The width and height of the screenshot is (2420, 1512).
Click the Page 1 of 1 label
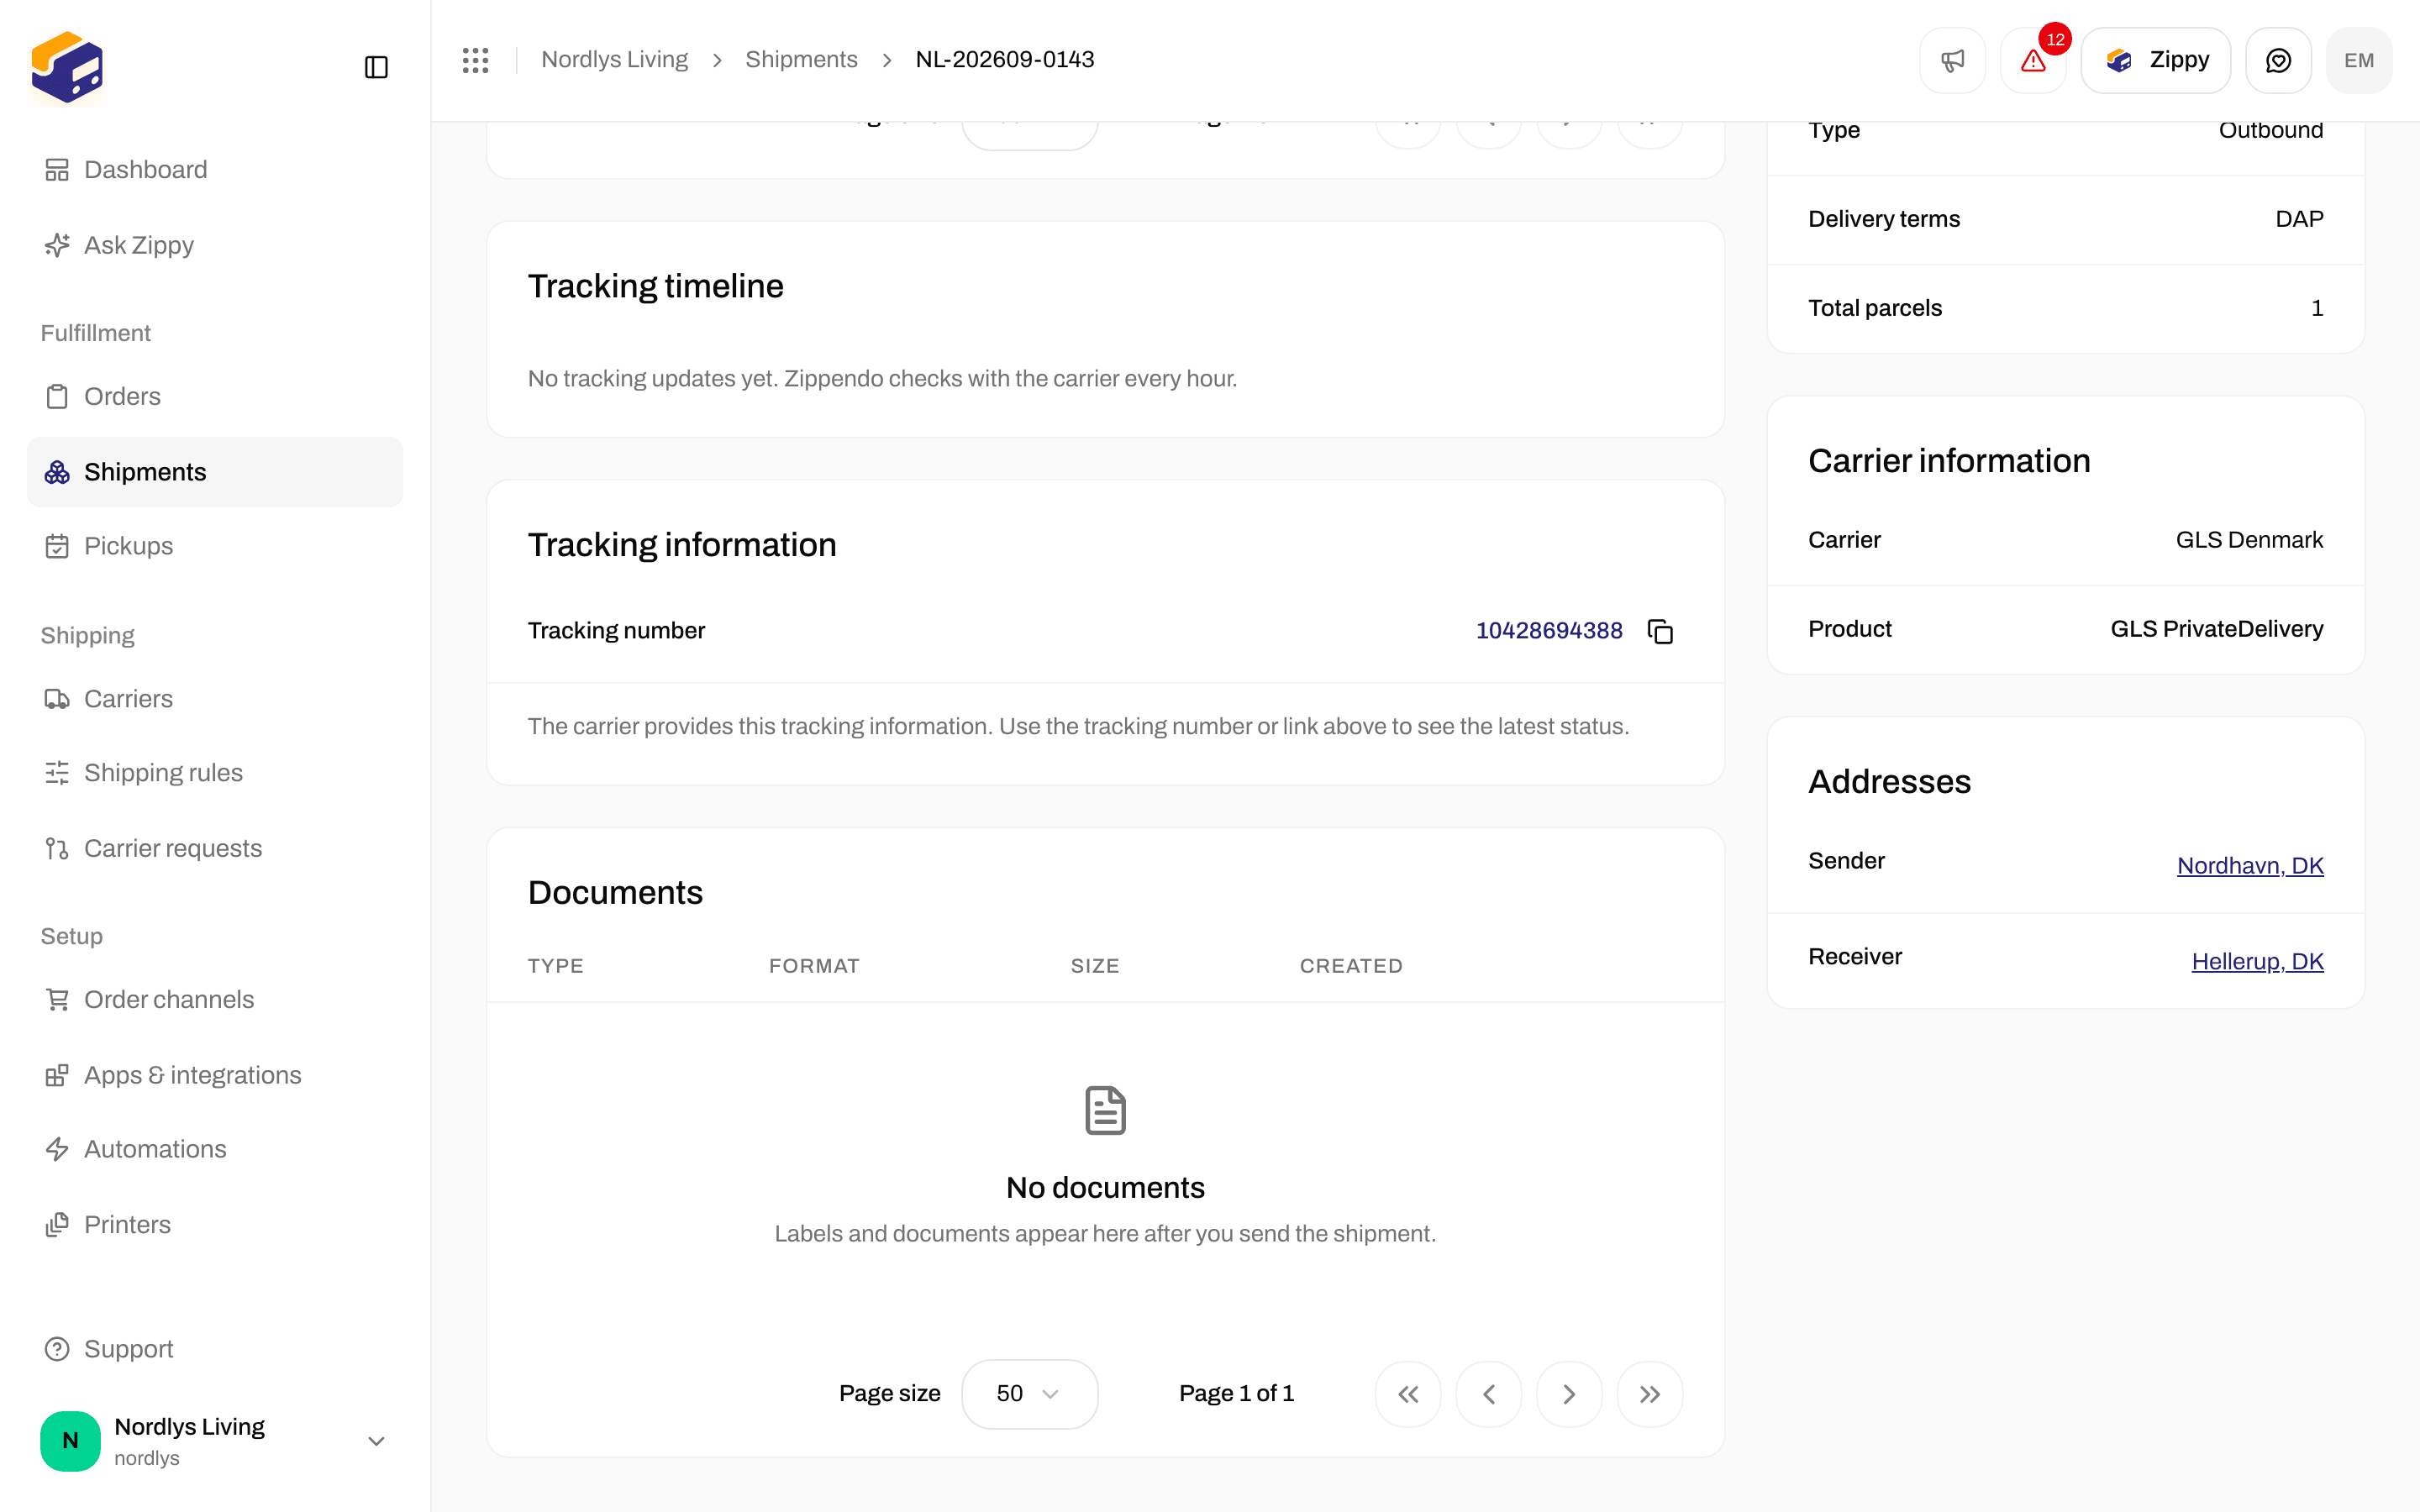tap(1236, 1394)
